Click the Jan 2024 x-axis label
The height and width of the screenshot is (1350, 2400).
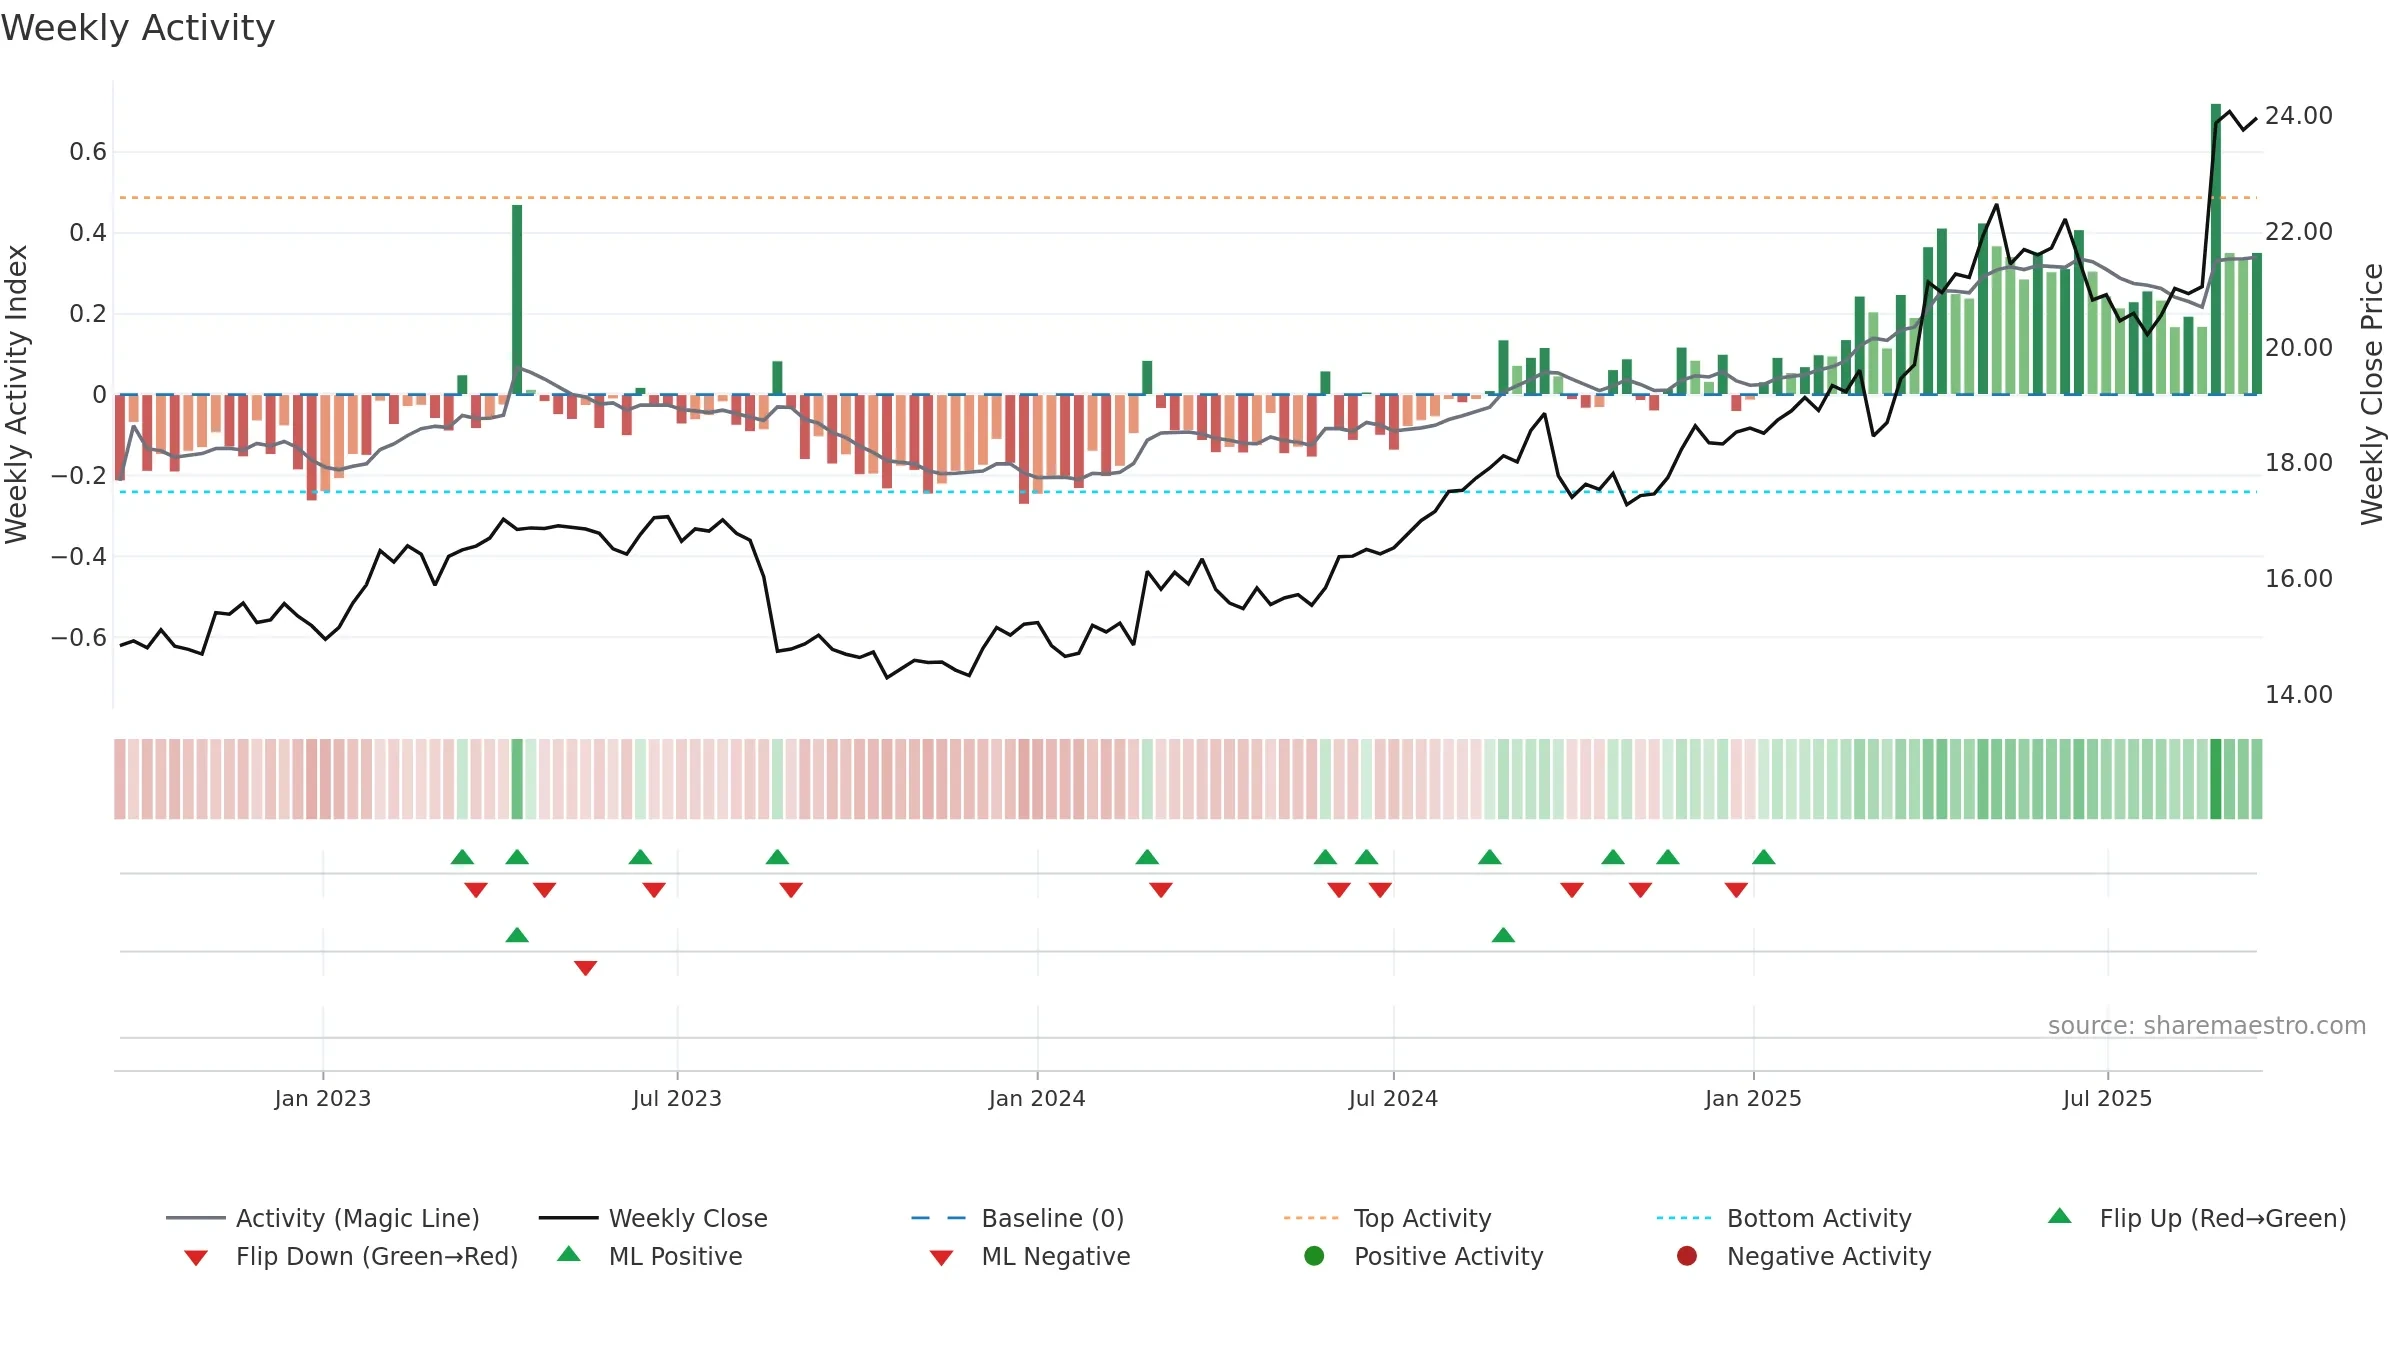[x=1037, y=1098]
